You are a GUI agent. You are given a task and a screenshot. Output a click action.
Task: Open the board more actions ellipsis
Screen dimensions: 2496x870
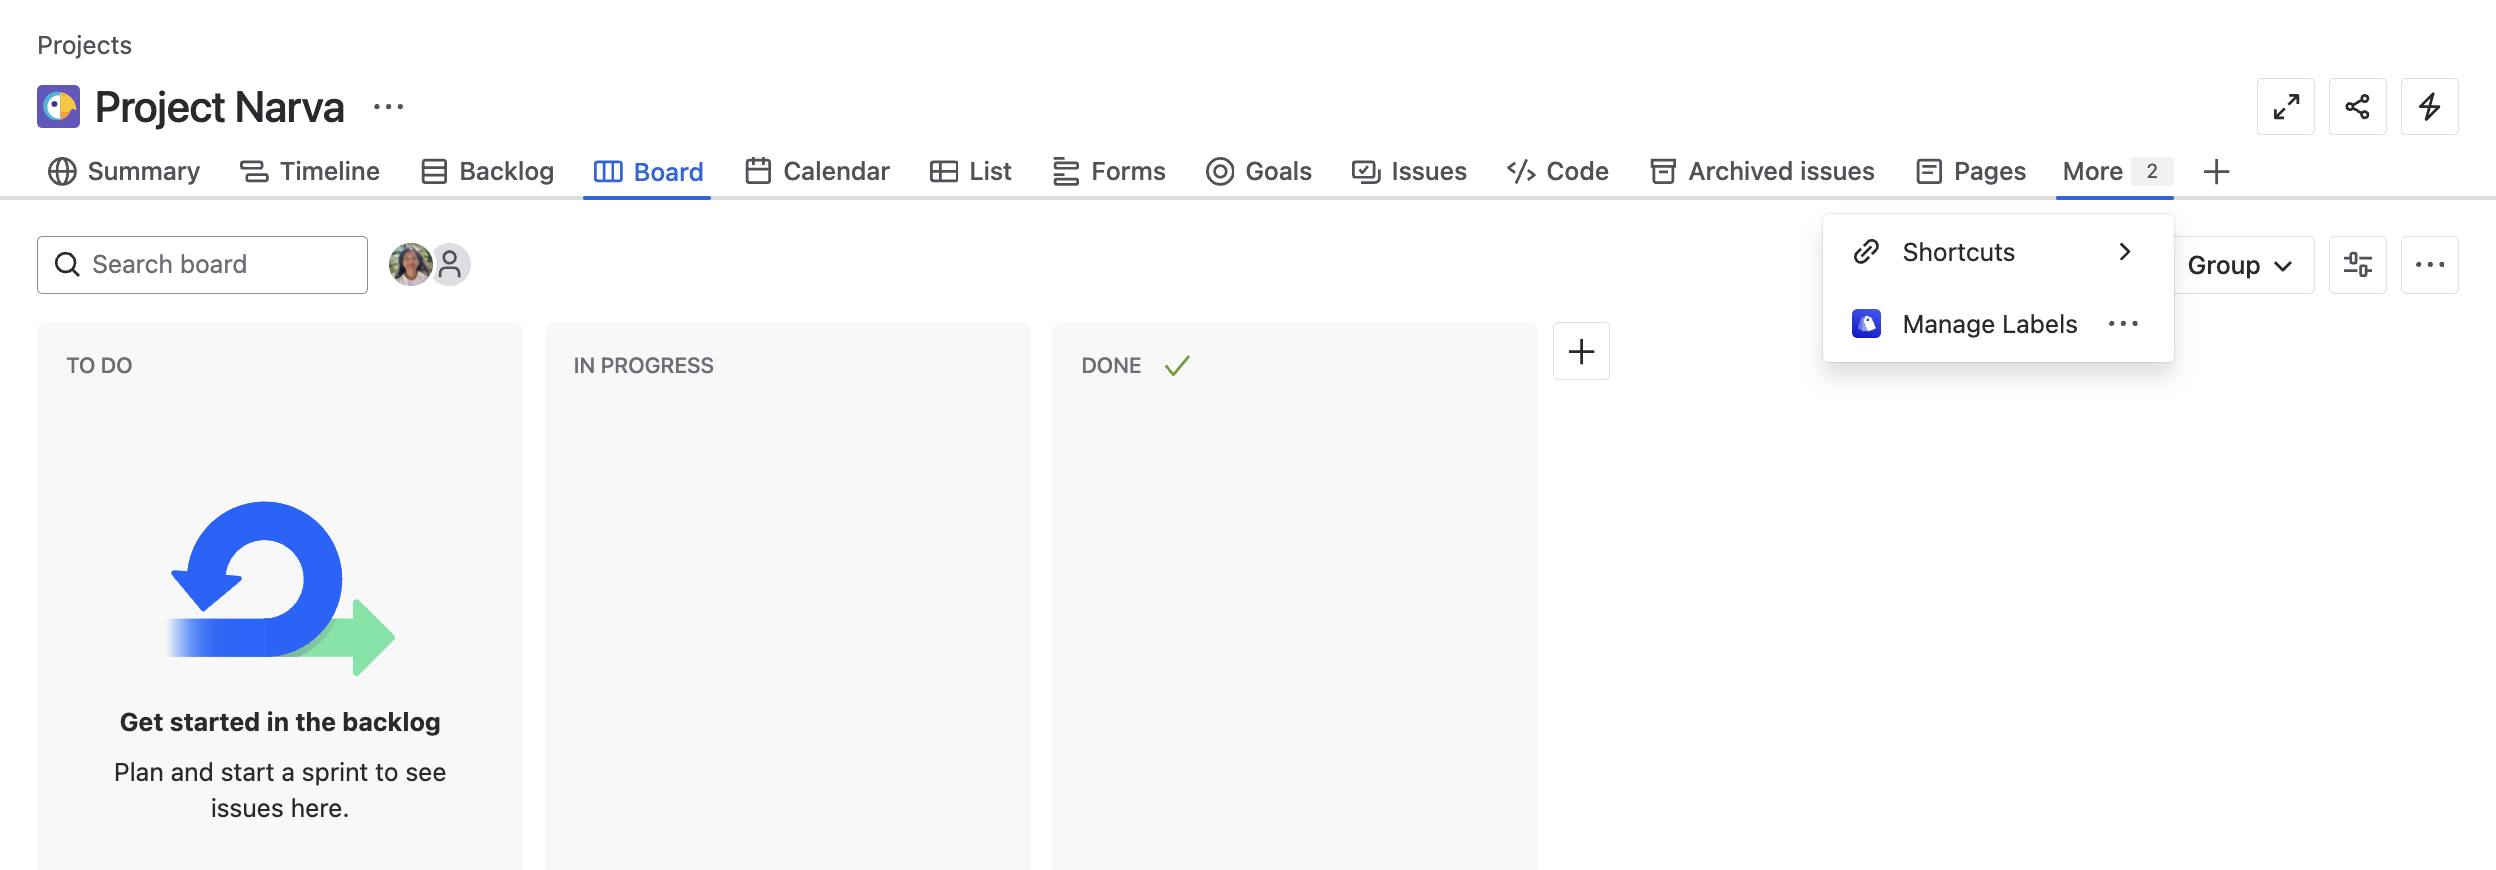pyautogui.click(x=2429, y=265)
